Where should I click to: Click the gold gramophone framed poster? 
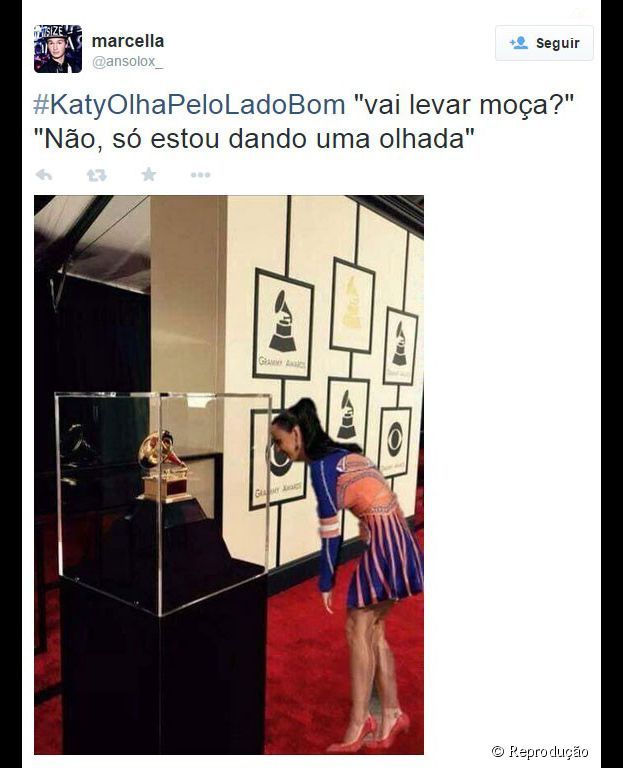click(x=352, y=305)
